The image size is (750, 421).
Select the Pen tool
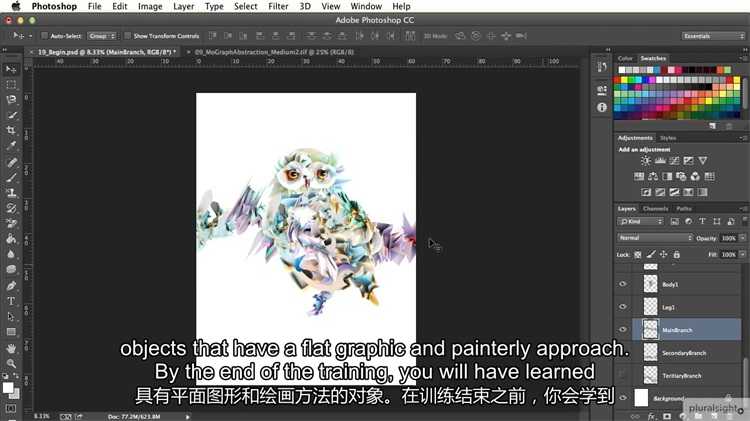point(11,286)
